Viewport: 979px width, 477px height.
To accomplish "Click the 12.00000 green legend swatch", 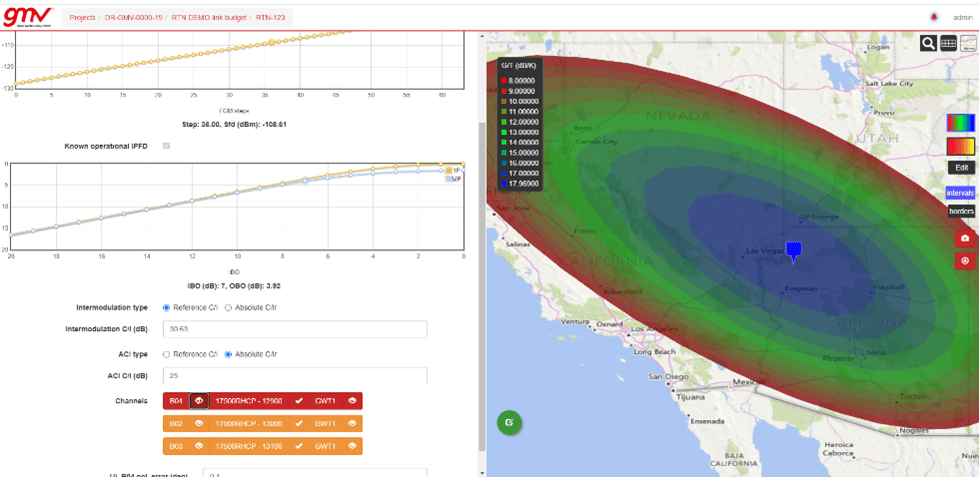I will click(503, 122).
